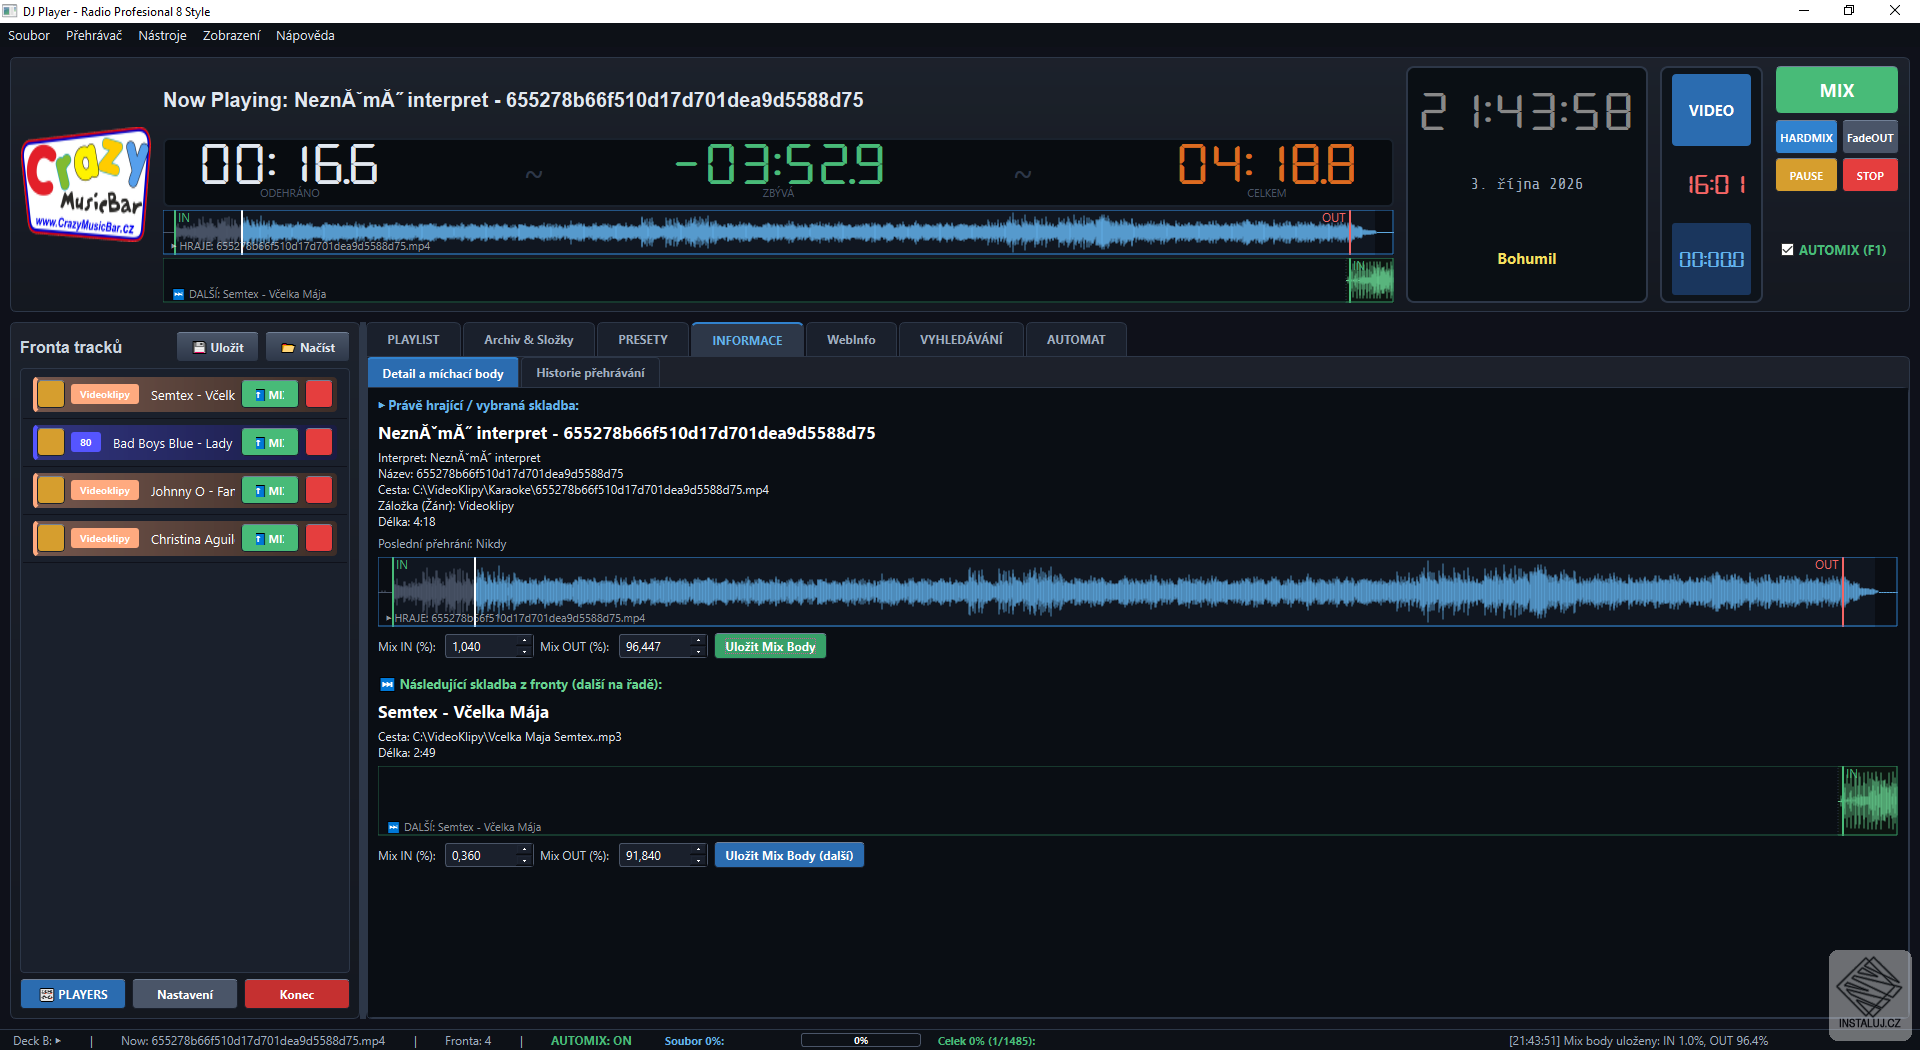Click the orange square on the Semtex queue row
The height and width of the screenshot is (1050, 1920).
pos(51,394)
